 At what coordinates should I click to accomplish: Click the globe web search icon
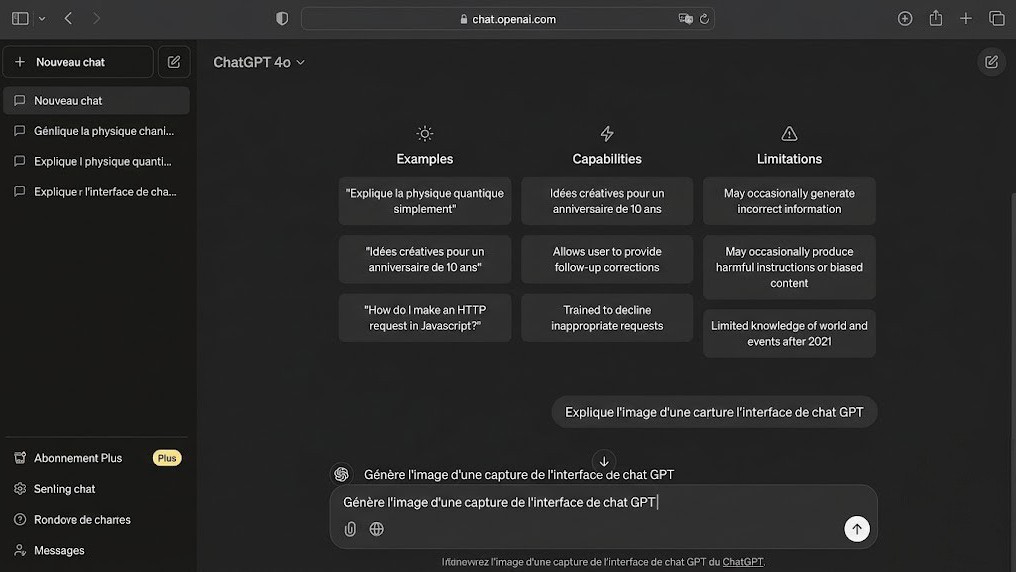377,529
